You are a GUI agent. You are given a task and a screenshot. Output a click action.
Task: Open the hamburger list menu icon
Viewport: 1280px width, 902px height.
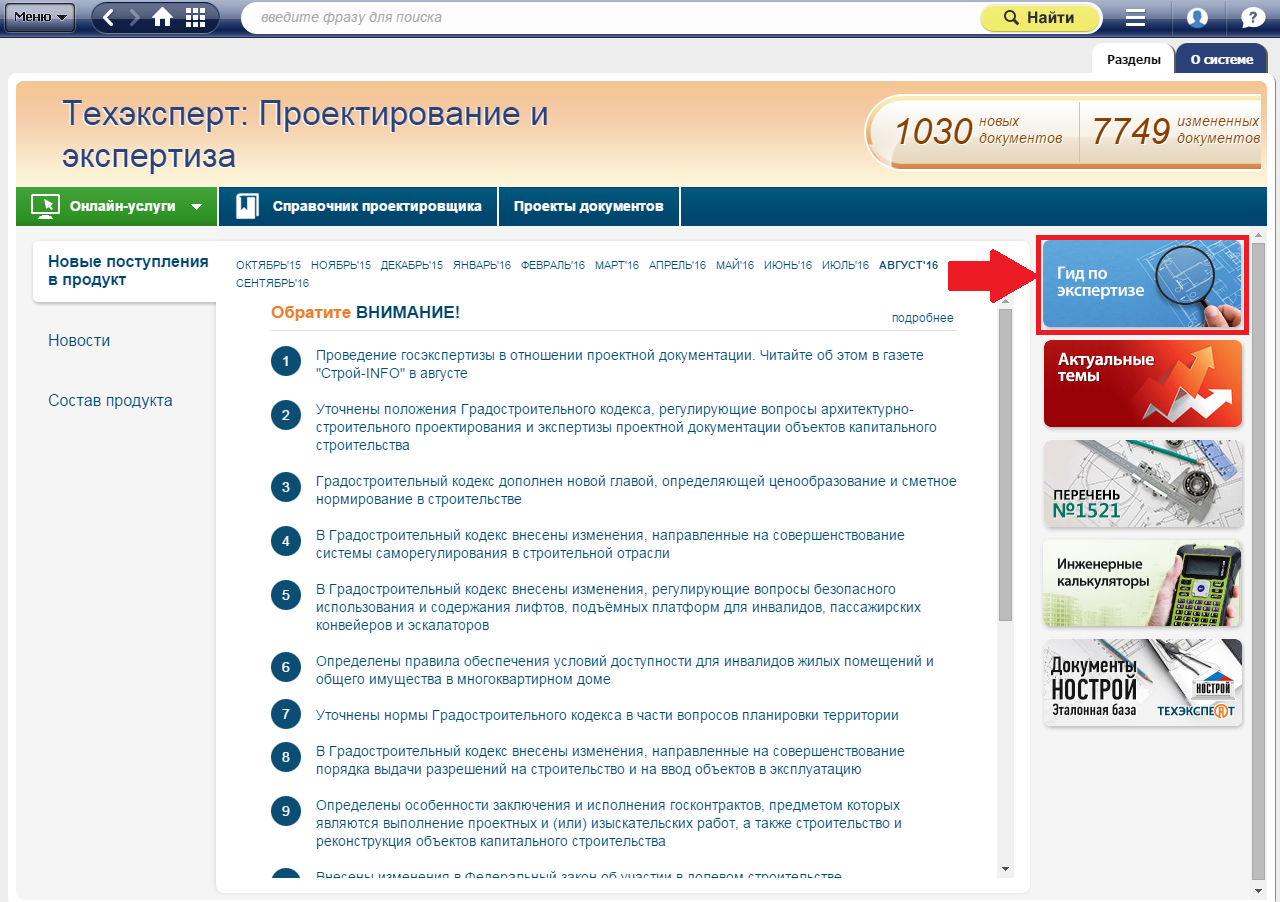[1135, 18]
